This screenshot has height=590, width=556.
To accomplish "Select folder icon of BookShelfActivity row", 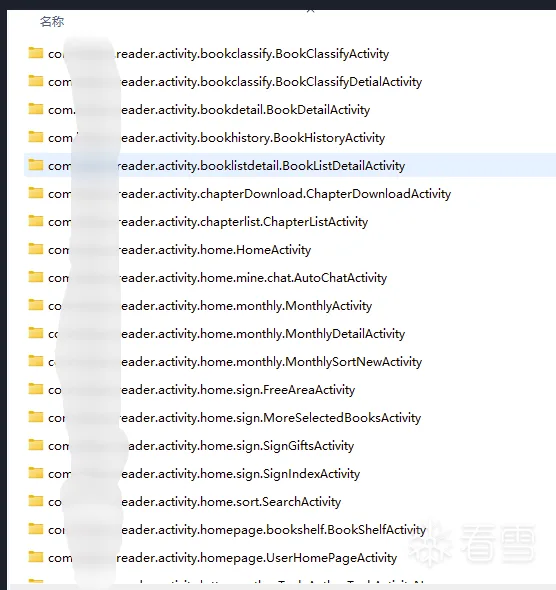I will 36,529.
